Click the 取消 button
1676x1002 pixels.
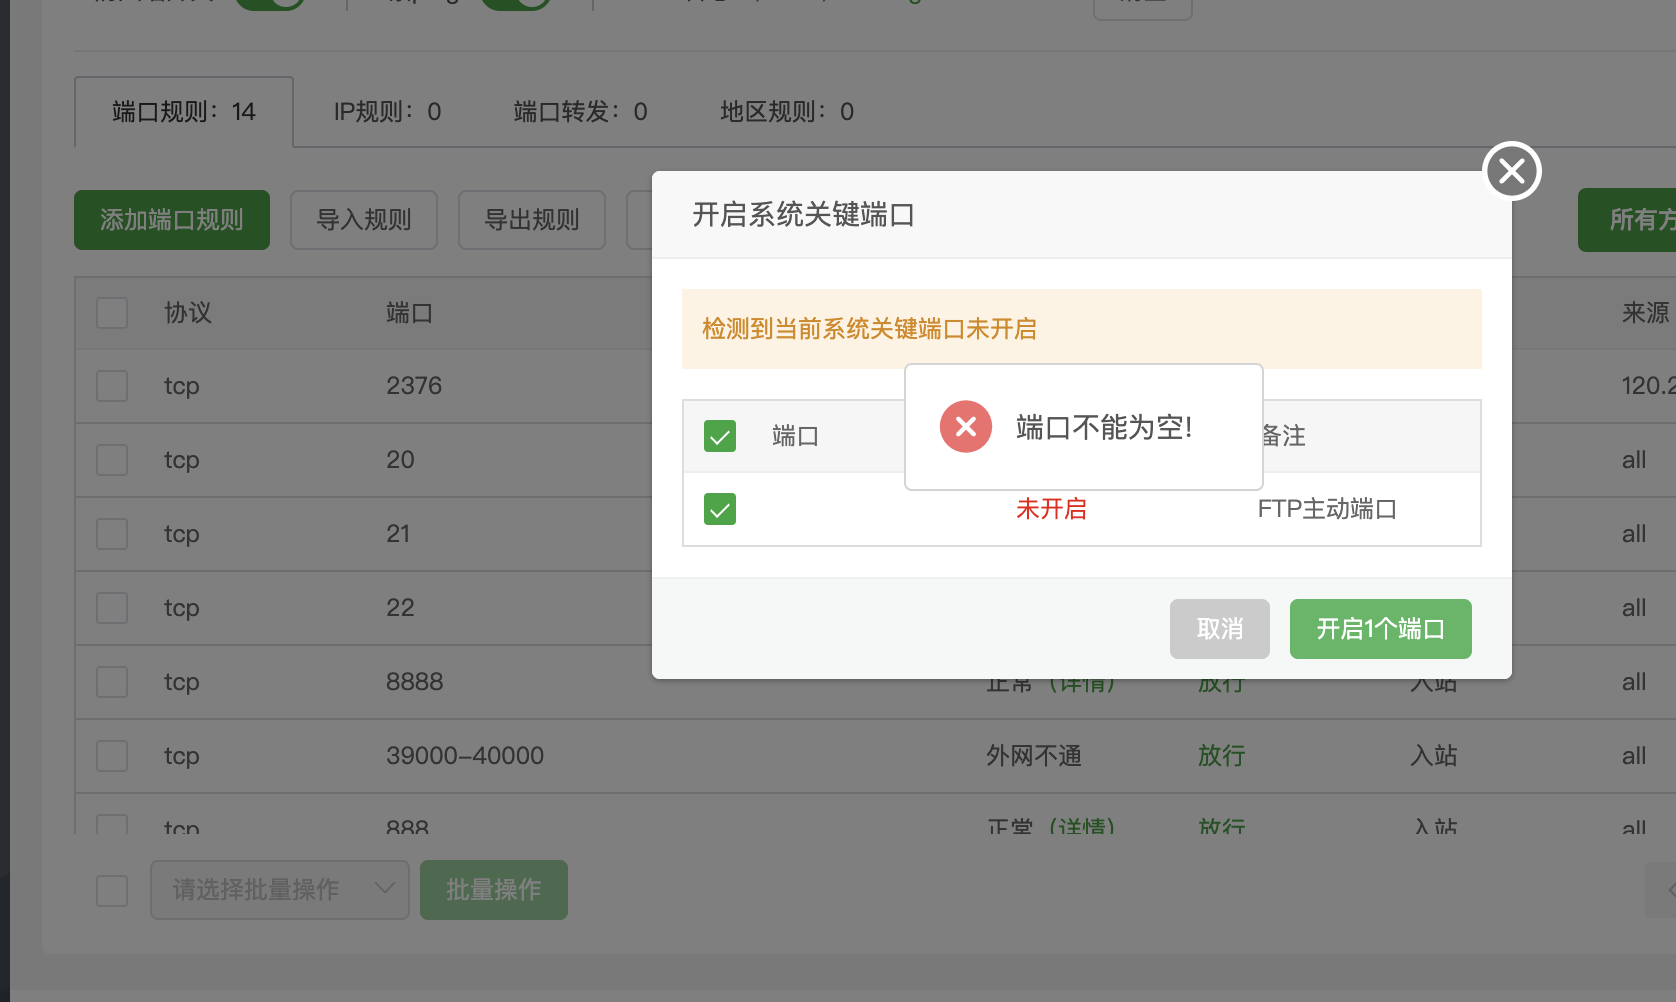1219,629
